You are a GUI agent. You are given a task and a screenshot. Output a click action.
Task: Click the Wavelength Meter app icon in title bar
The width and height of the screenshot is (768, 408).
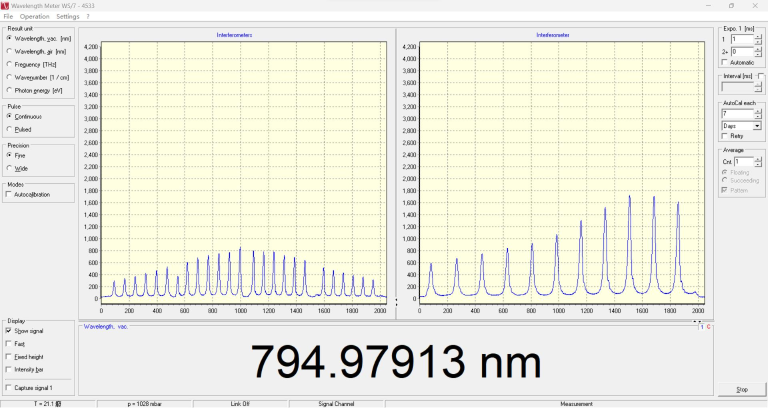(x=5, y=5)
